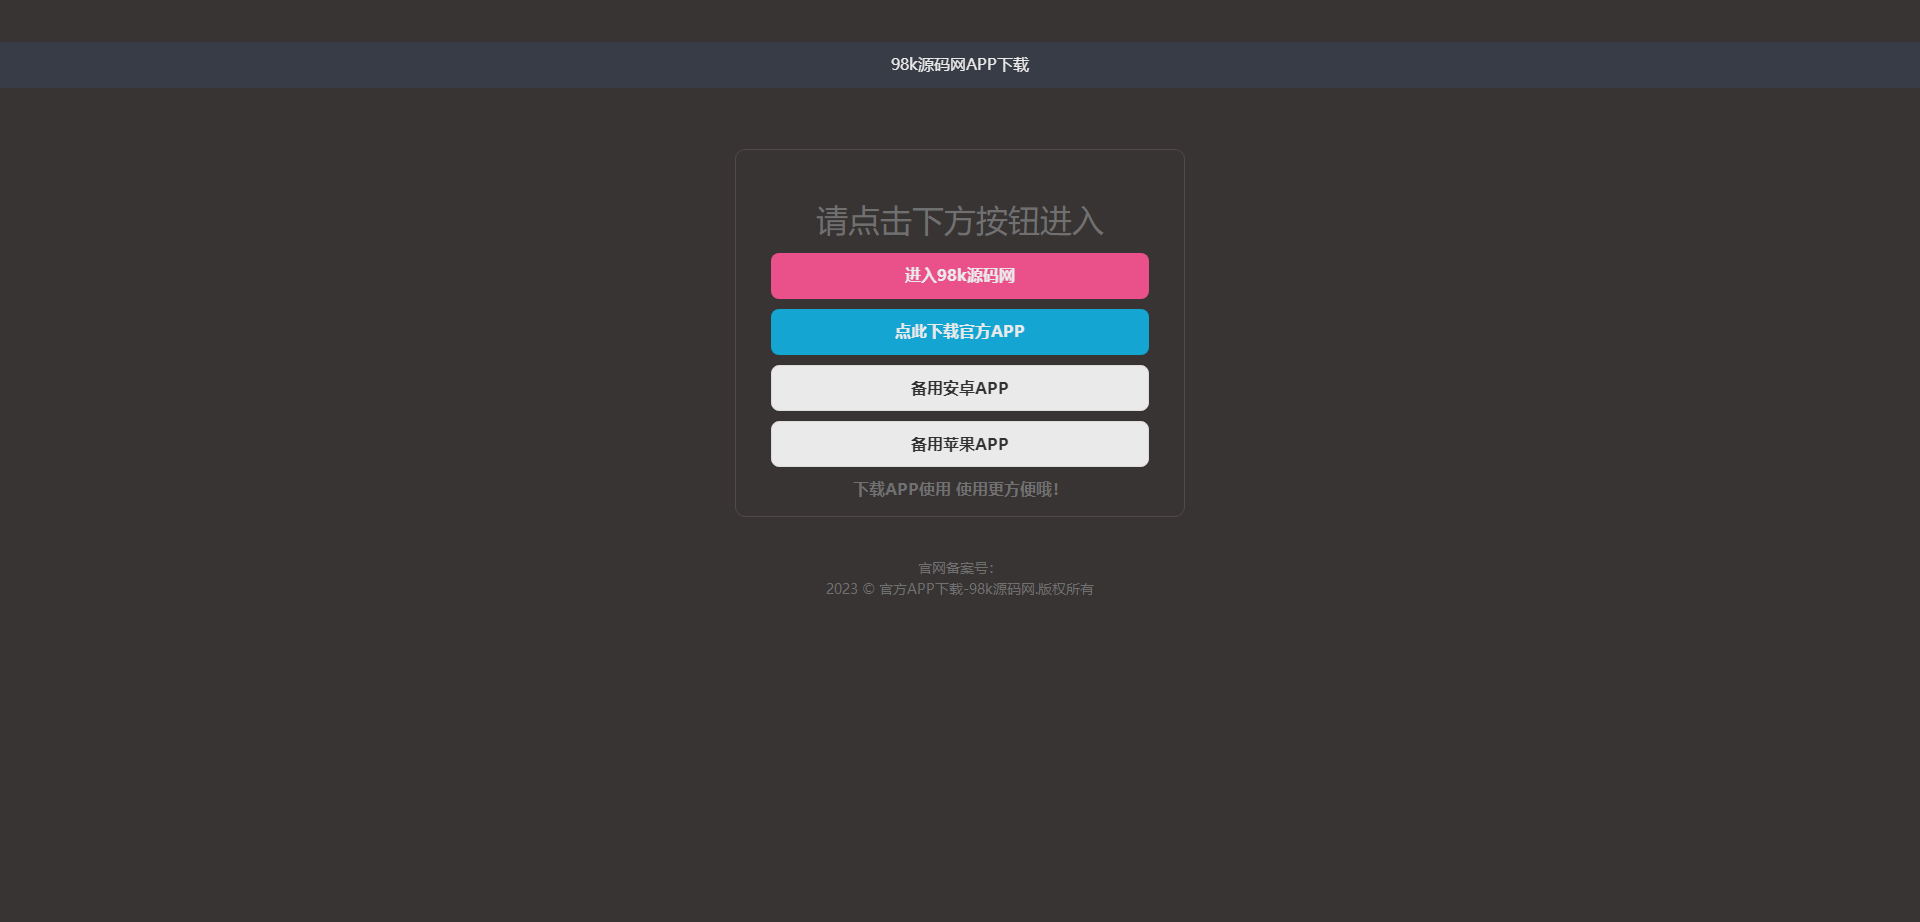
Task: Enter the 98k source code site
Action: click(x=959, y=276)
